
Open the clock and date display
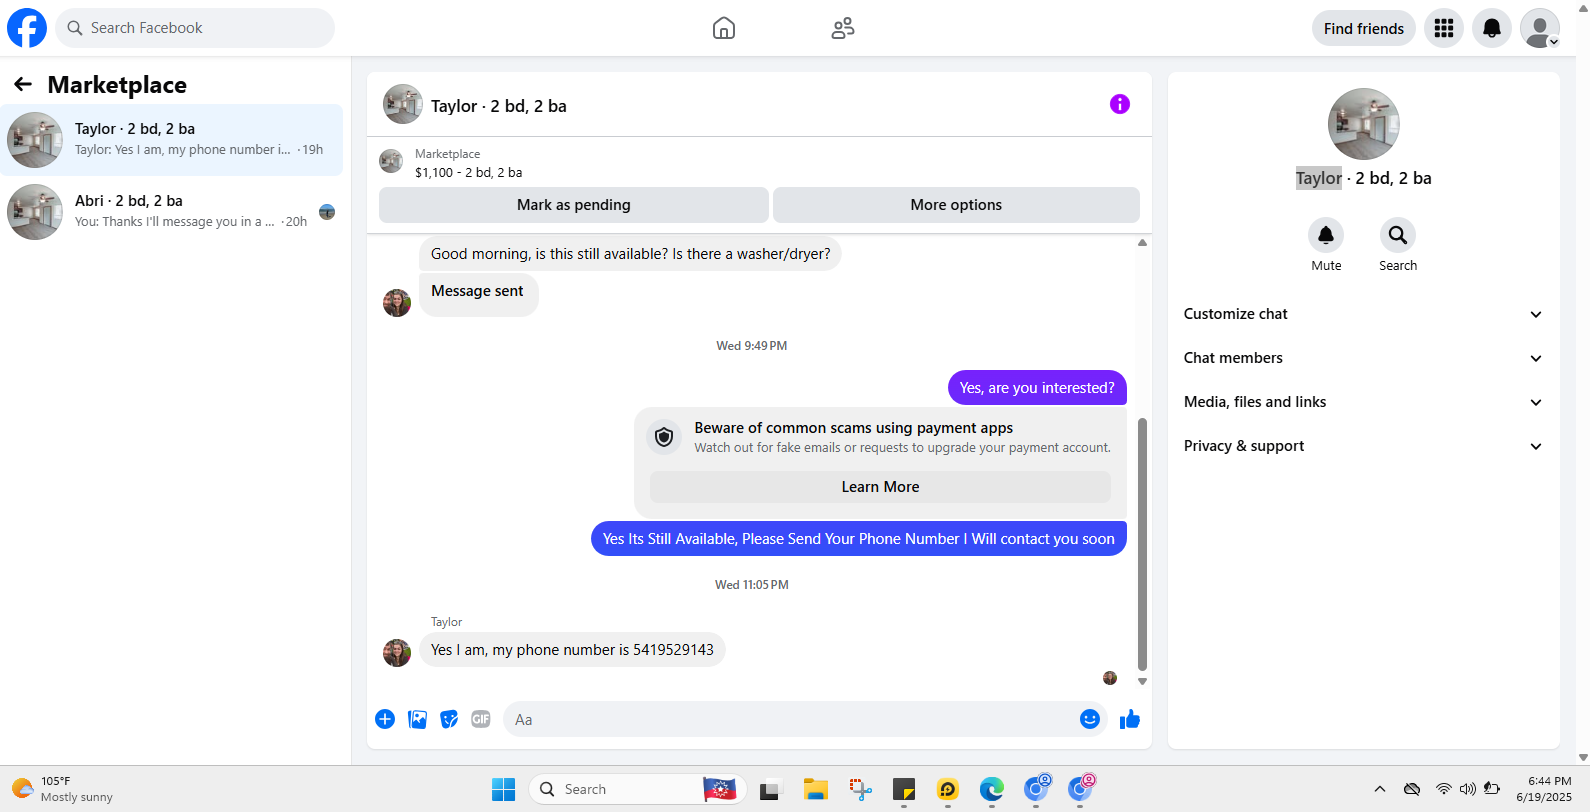tap(1544, 789)
